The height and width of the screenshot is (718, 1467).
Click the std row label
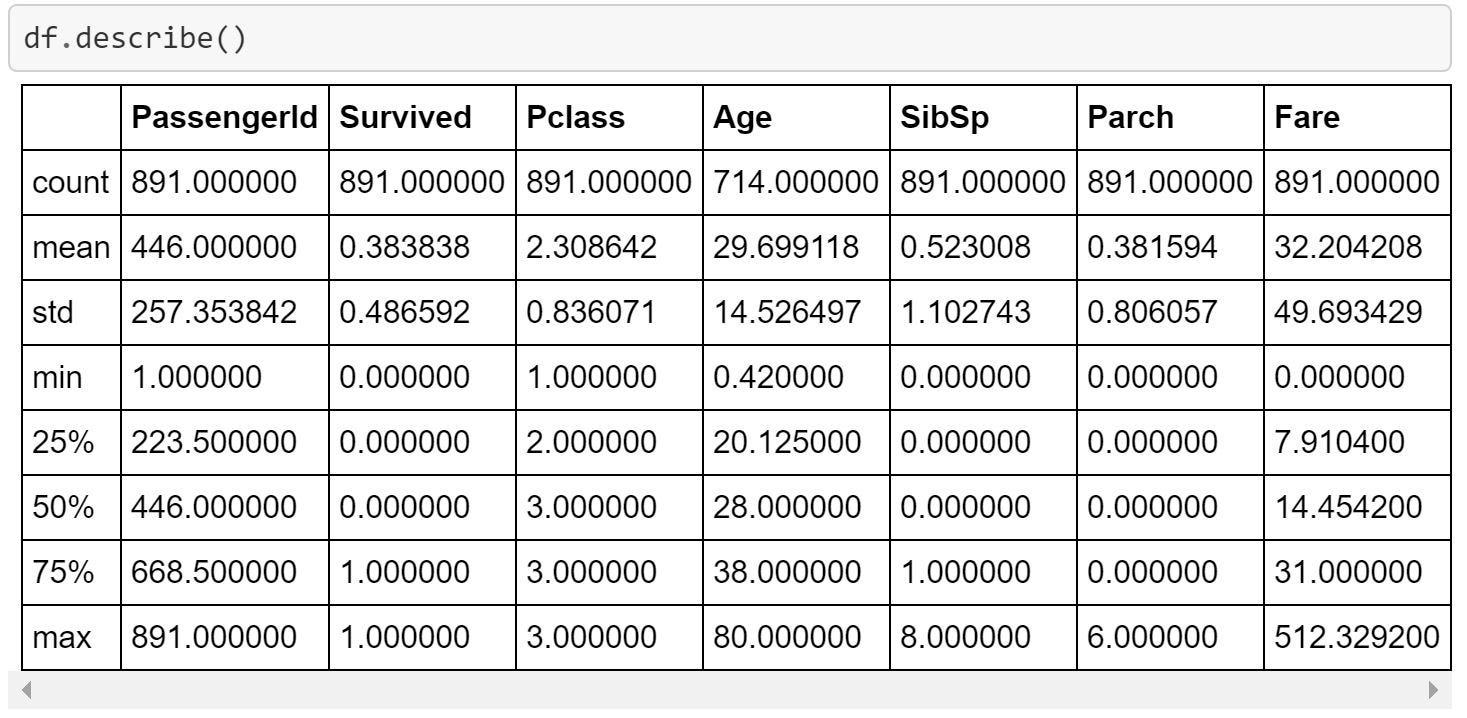pyautogui.click(x=54, y=313)
